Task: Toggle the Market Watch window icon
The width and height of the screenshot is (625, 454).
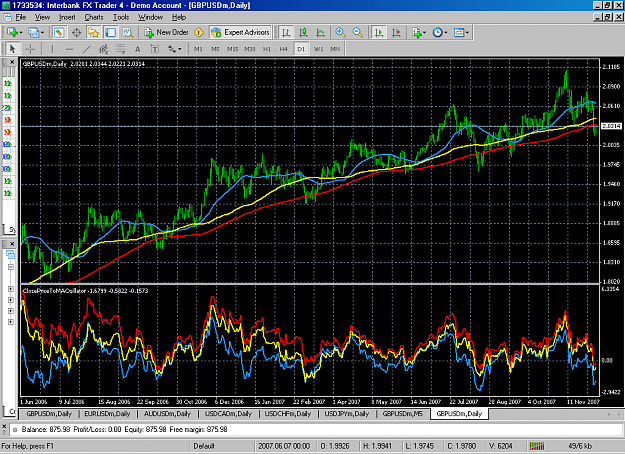Action: point(59,33)
